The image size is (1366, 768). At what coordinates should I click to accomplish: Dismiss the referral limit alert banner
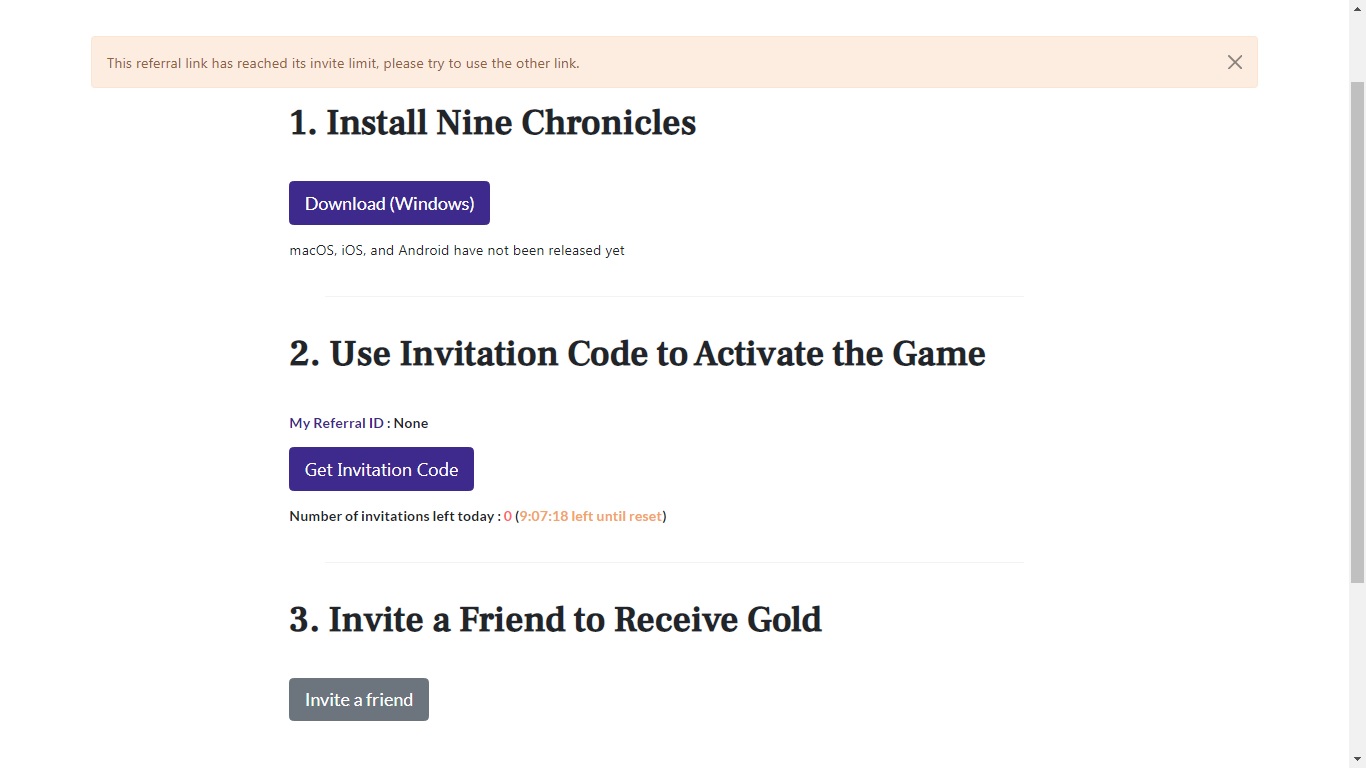pos(1235,62)
